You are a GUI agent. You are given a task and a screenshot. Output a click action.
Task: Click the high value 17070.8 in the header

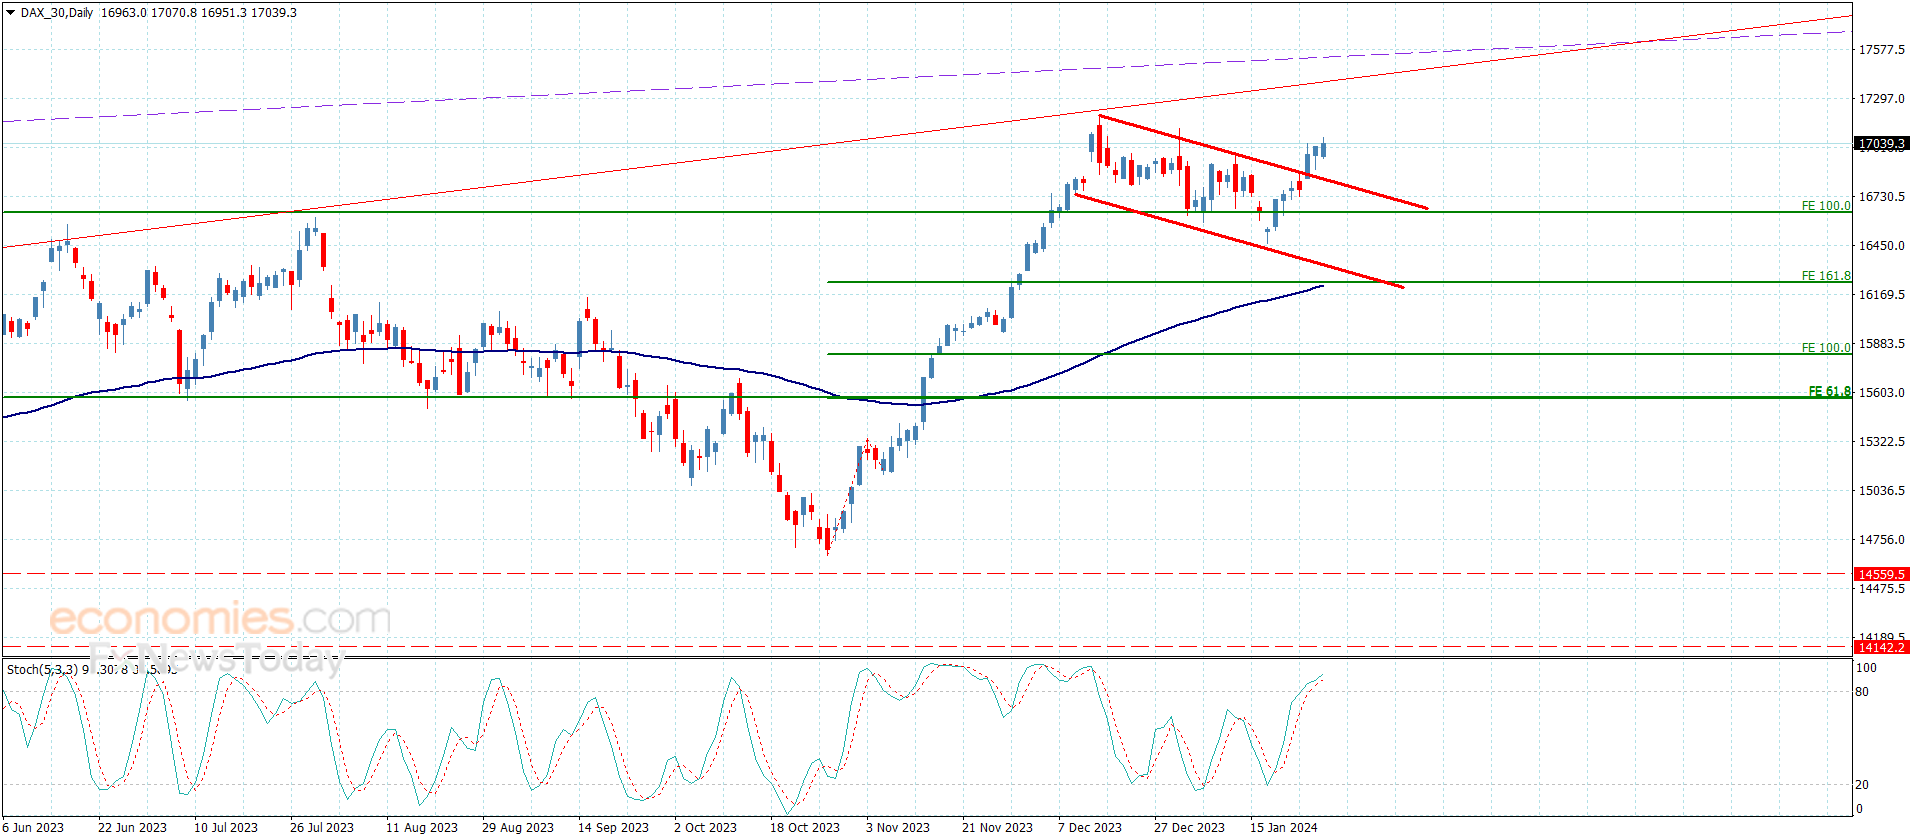pos(173,13)
